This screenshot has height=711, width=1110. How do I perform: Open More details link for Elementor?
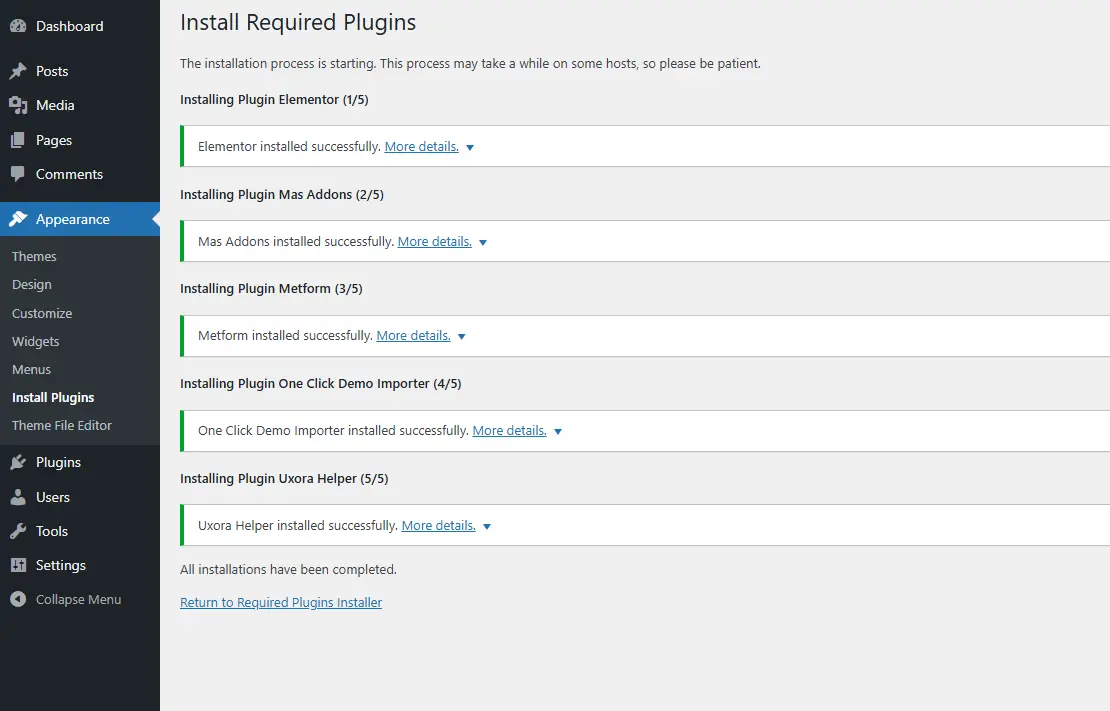point(421,147)
